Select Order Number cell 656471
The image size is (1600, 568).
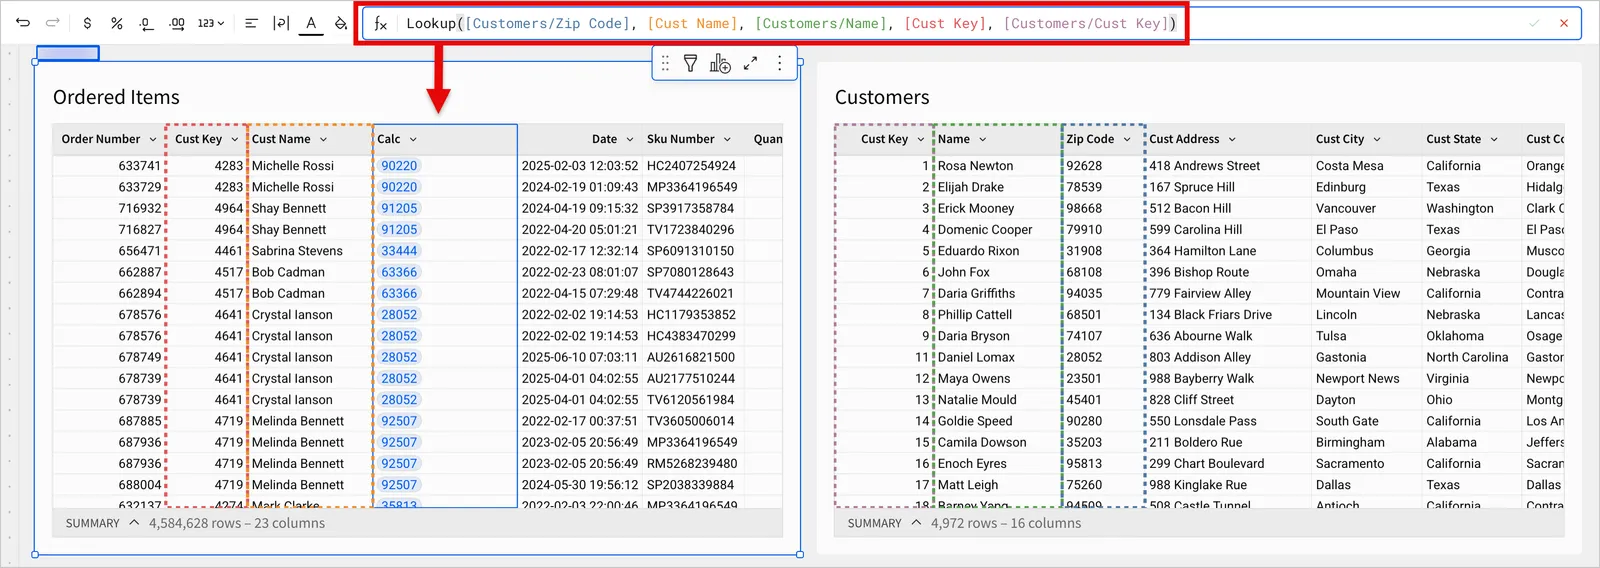(x=140, y=251)
